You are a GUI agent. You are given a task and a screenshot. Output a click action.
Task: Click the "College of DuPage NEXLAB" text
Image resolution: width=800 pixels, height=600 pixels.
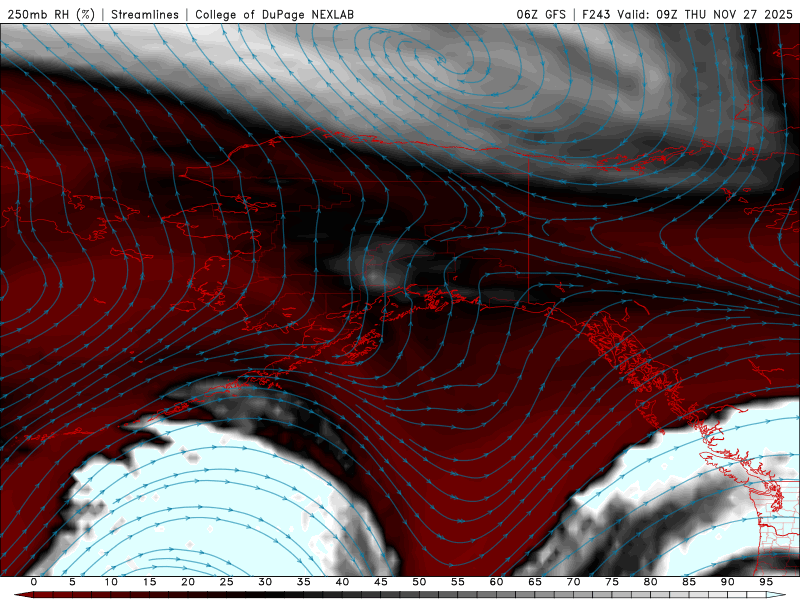[x=274, y=14]
